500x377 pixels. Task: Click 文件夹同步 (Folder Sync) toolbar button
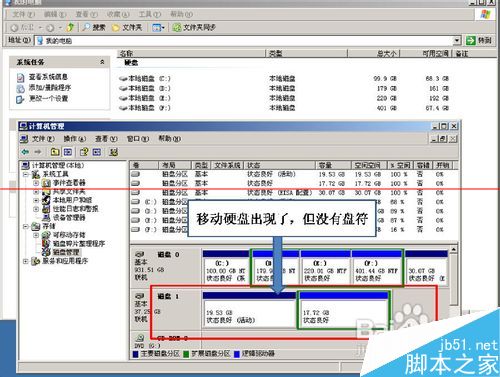click(194, 27)
